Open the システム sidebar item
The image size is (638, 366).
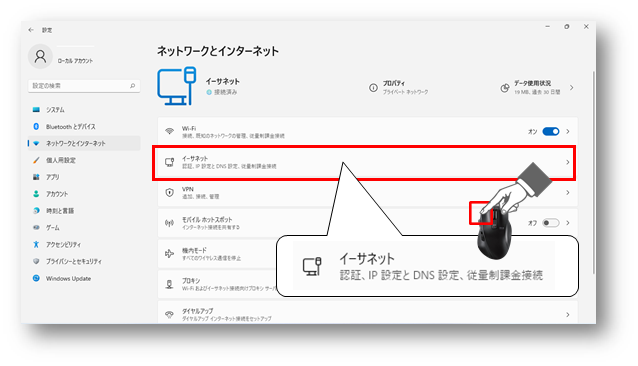84,110
